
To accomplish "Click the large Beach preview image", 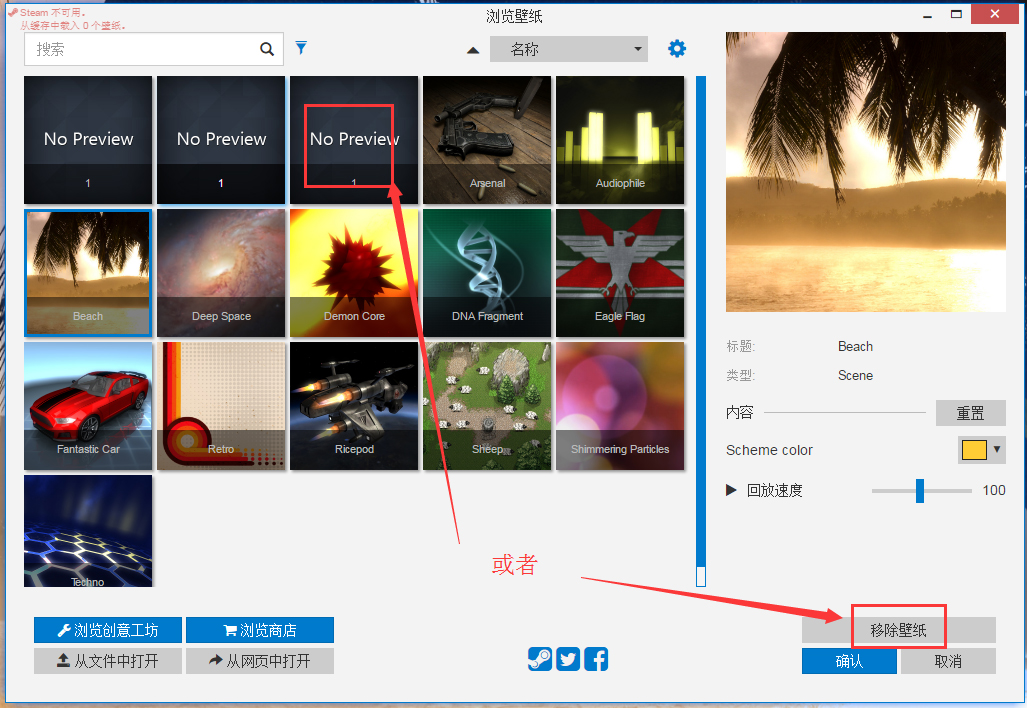I will 865,172.
